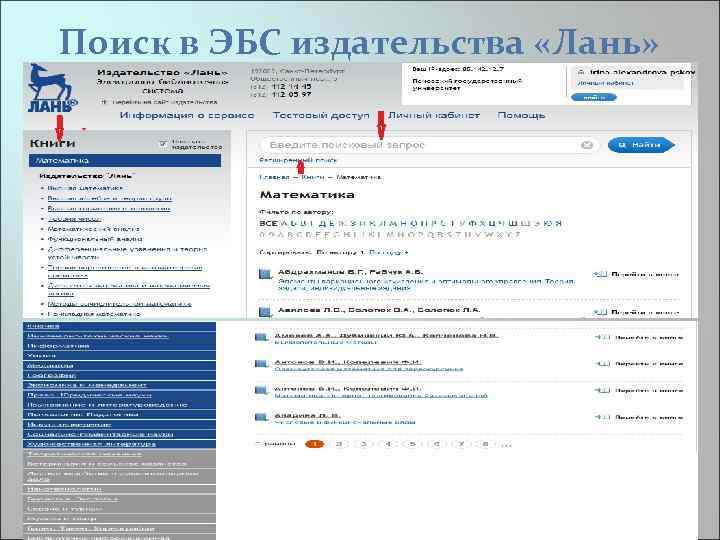Click book icon beside Амосов, Дубинский, Копченова
720x540 pixels.
click(x=261, y=338)
